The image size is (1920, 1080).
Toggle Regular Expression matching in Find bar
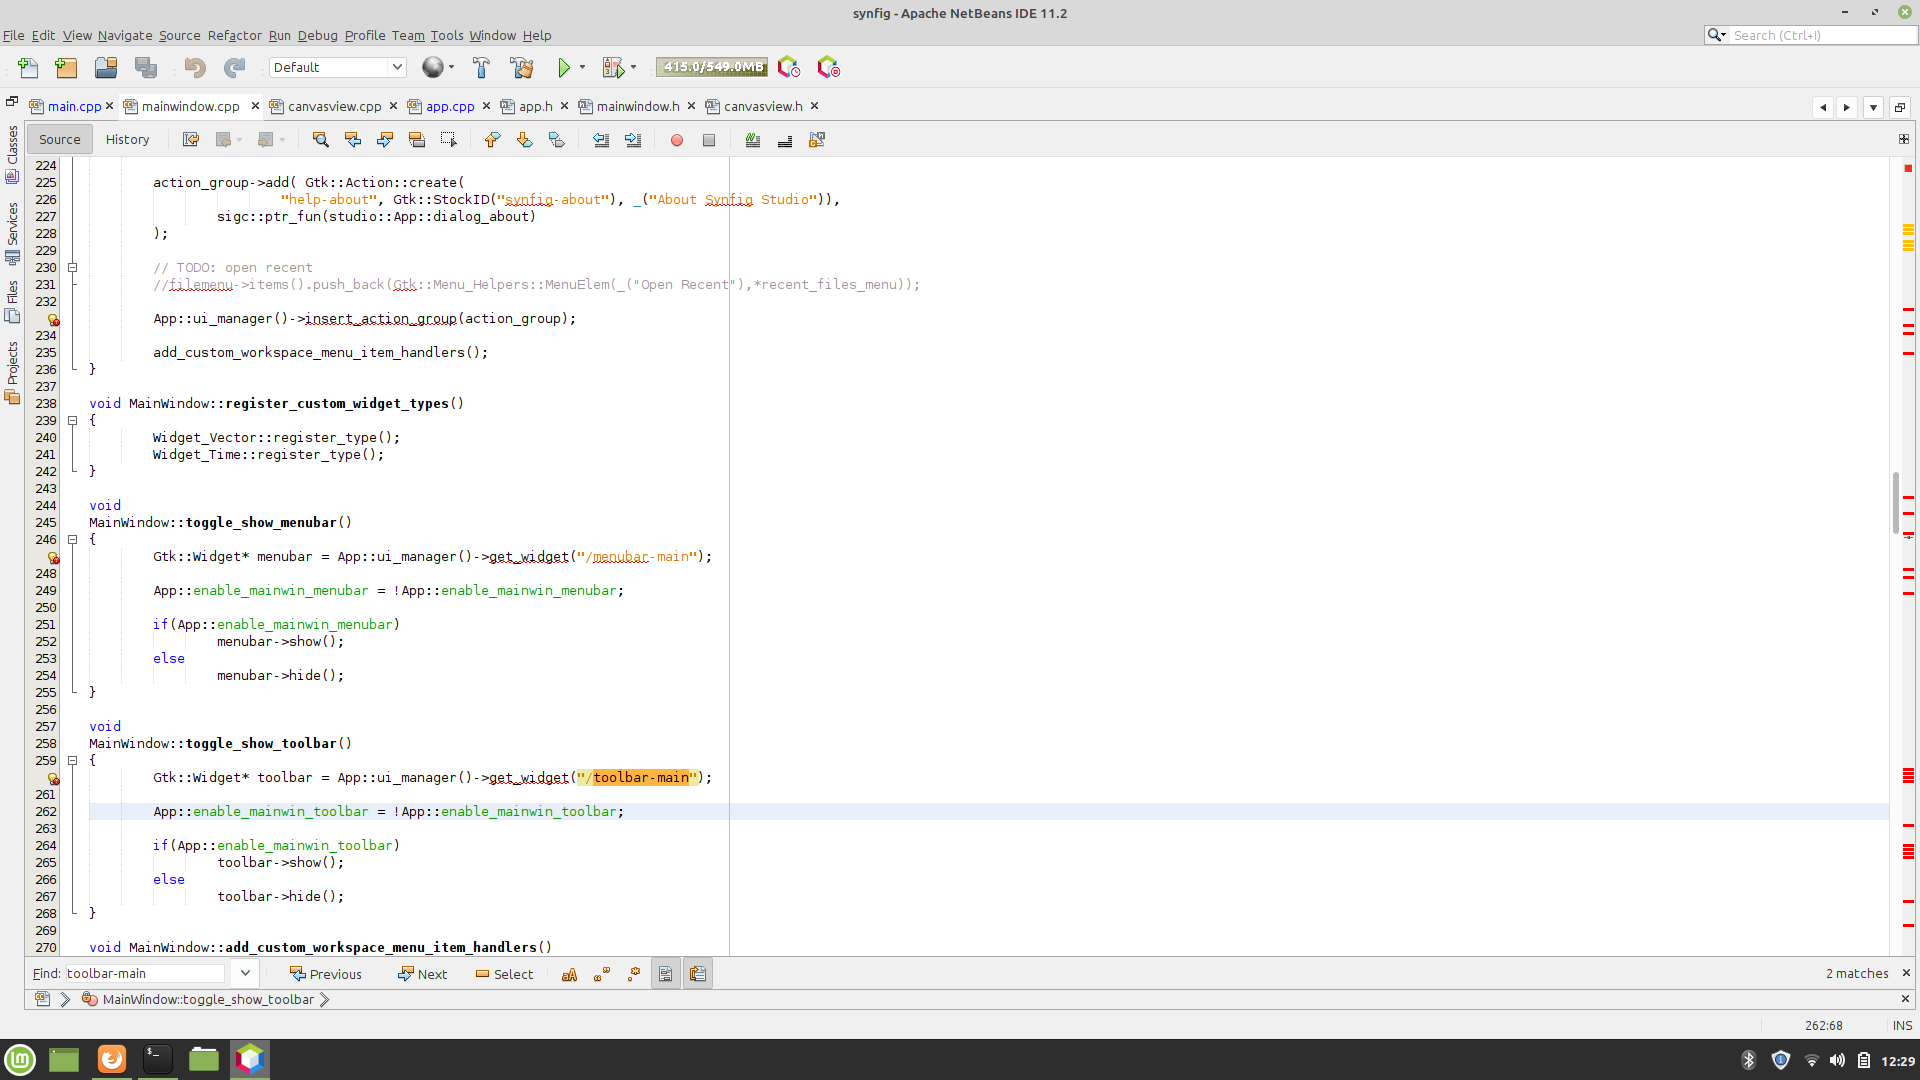click(634, 973)
